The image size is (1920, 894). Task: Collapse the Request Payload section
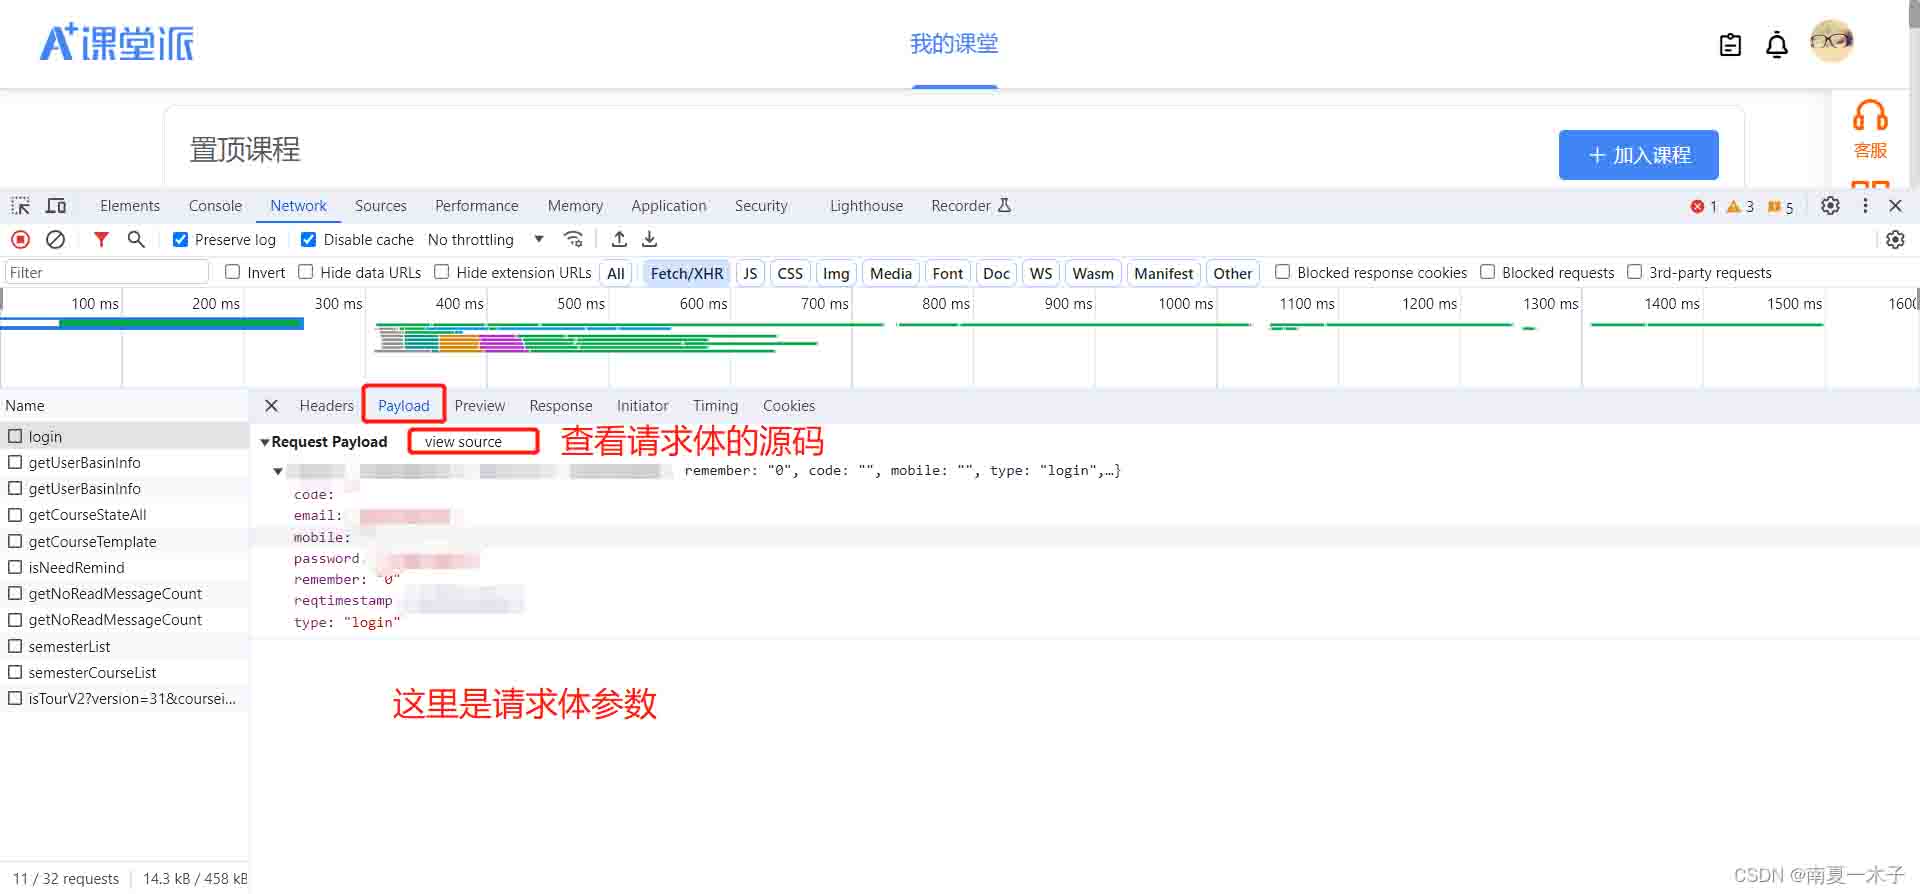click(265, 442)
